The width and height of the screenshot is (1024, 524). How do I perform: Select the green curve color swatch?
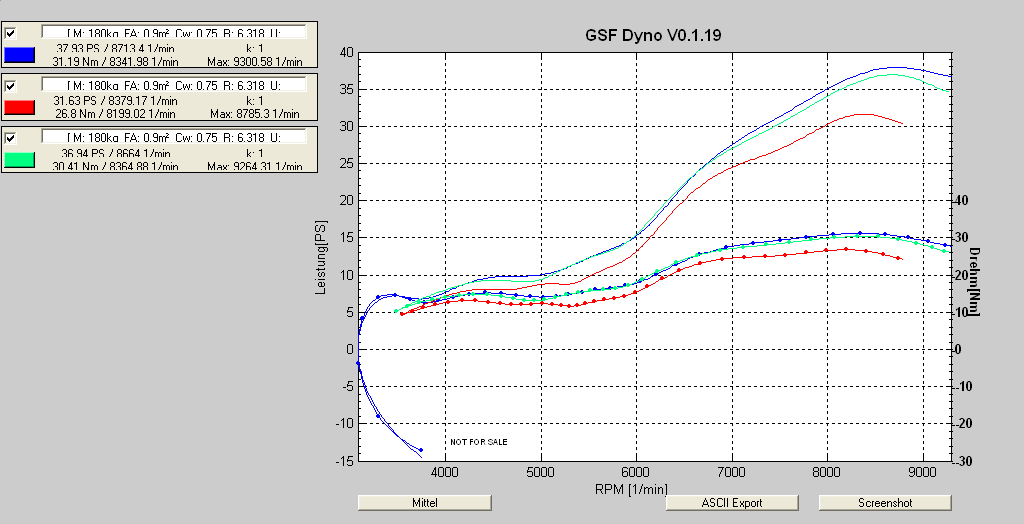coord(20,159)
